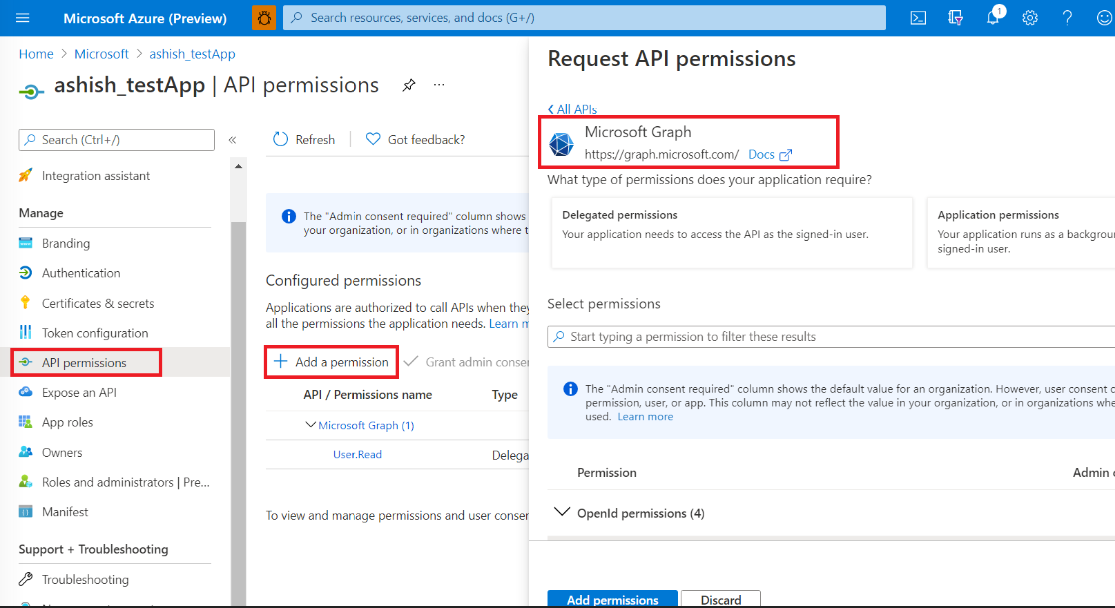Click the Got feedback heart icon
The height and width of the screenshot is (608, 1115).
pyautogui.click(x=373, y=139)
